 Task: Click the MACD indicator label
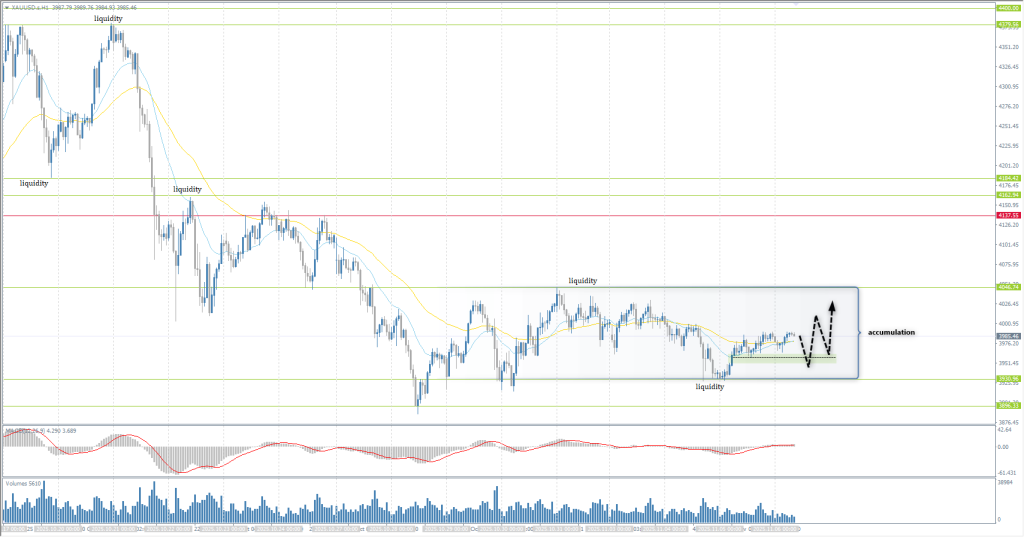(30, 431)
